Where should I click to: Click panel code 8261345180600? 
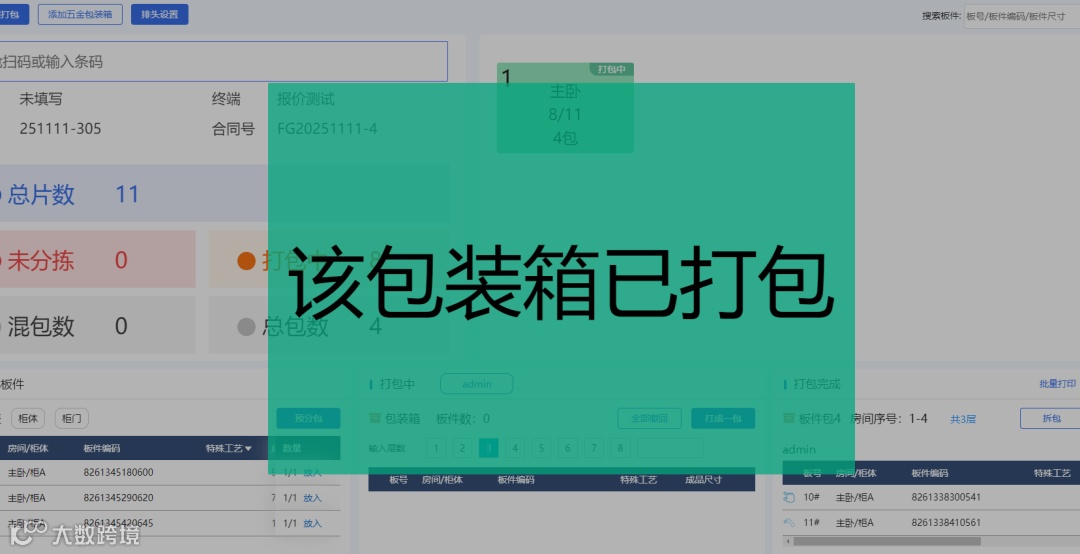(x=118, y=473)
